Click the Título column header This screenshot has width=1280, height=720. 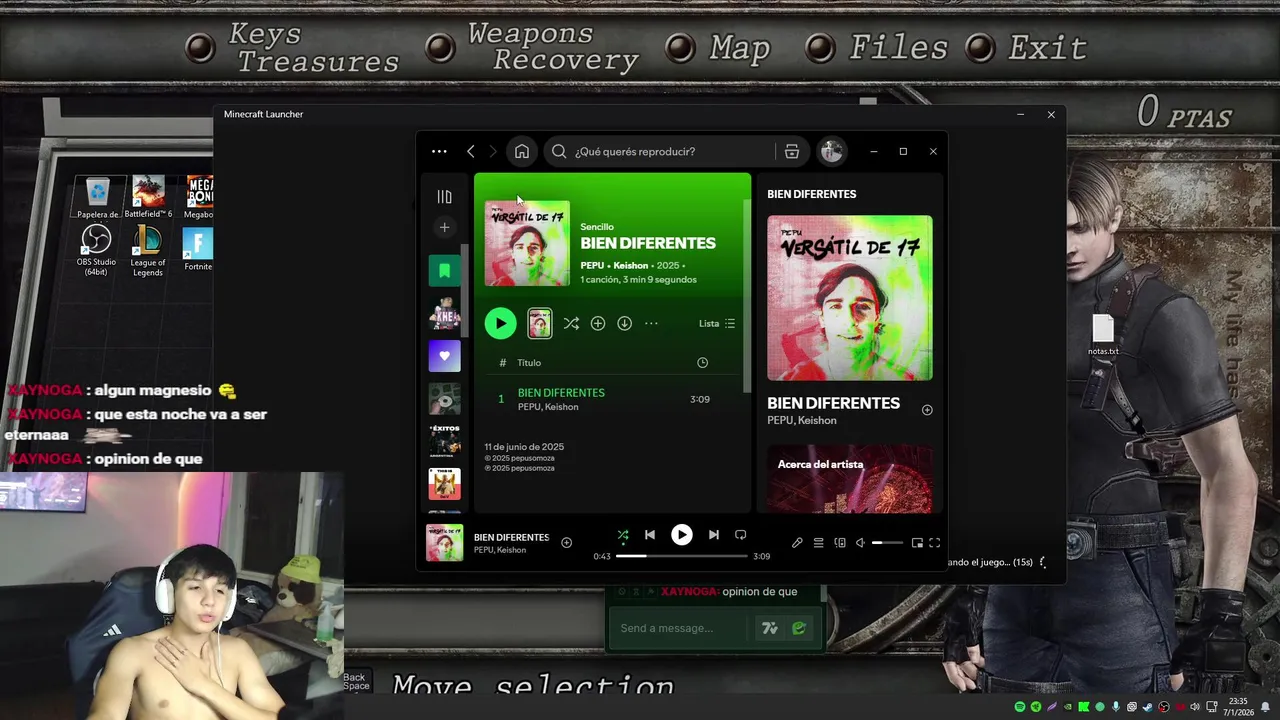529,363
